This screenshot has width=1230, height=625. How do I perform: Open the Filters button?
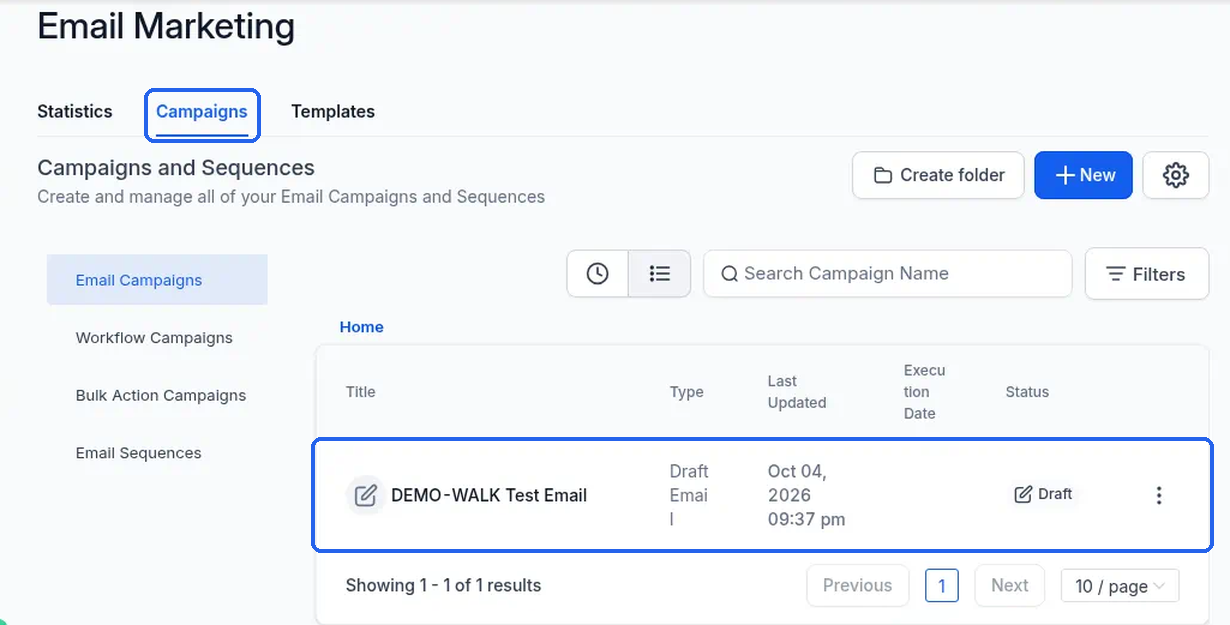coord(1147,274)
